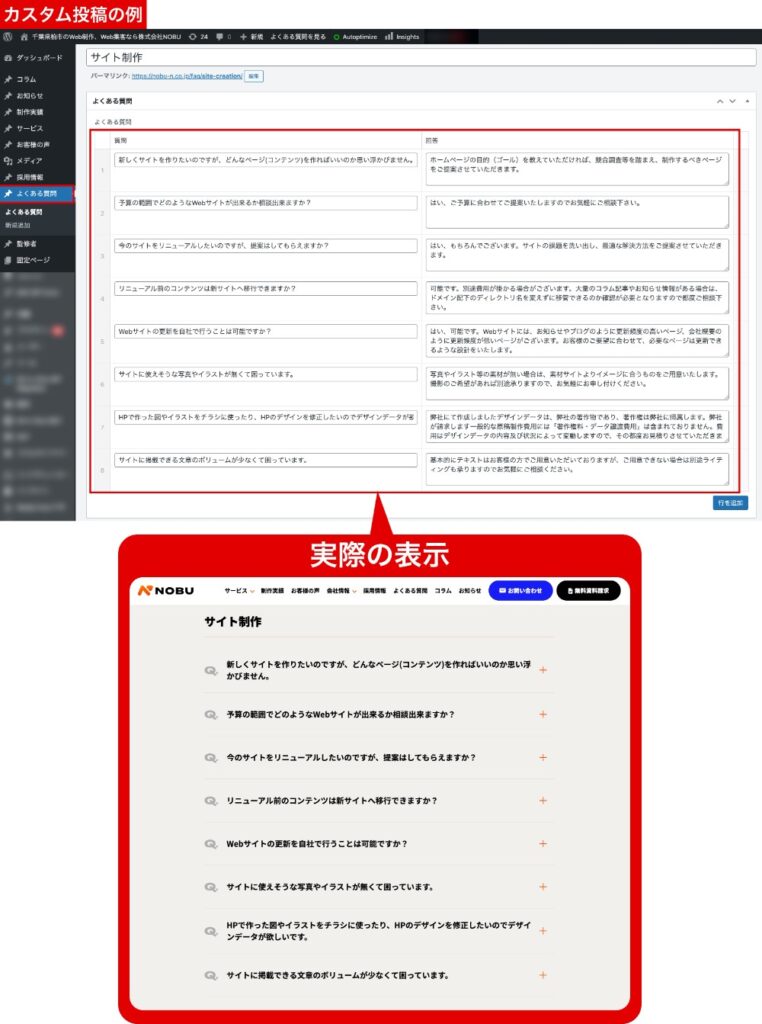This screenshot has height=1024, width=762.
Task: Click the メディア media icon in sidebar
Action: pos(8,160)
